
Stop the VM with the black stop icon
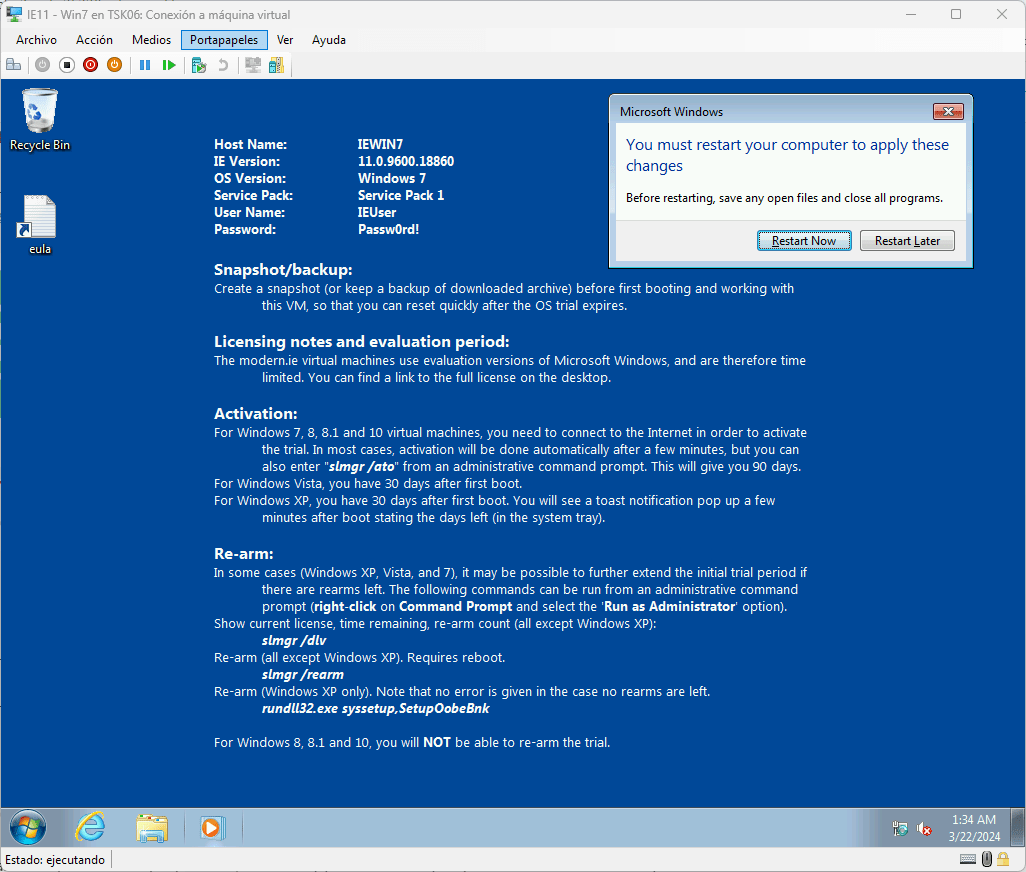tap(66, 64)
